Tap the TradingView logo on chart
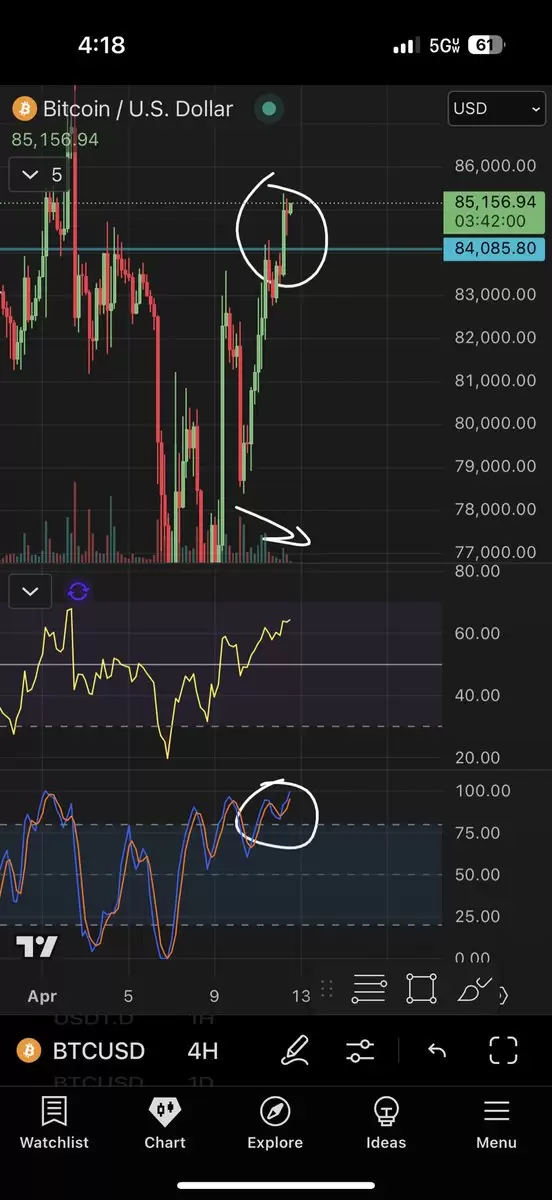Image resolution: width=552 pixels, height=1200 pixels. pos(36,945)
